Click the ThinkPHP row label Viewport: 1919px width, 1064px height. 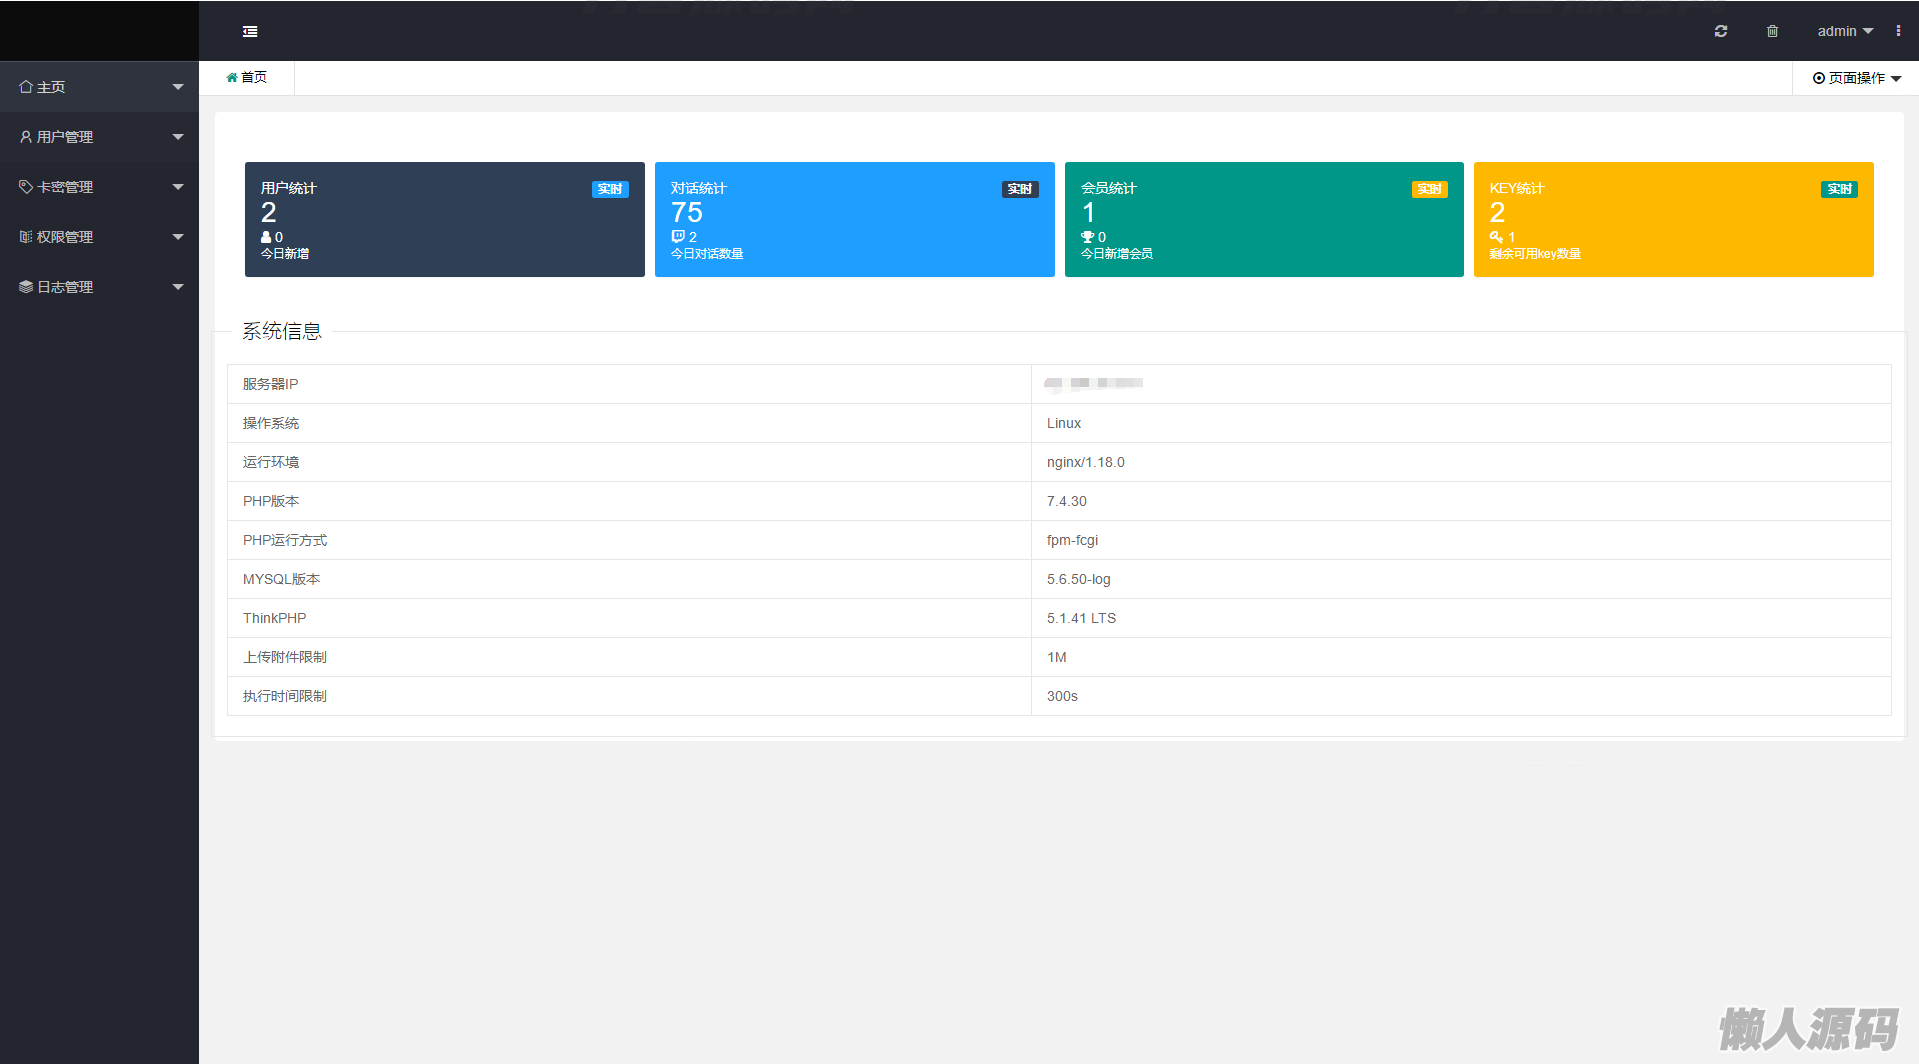[274, 618]
